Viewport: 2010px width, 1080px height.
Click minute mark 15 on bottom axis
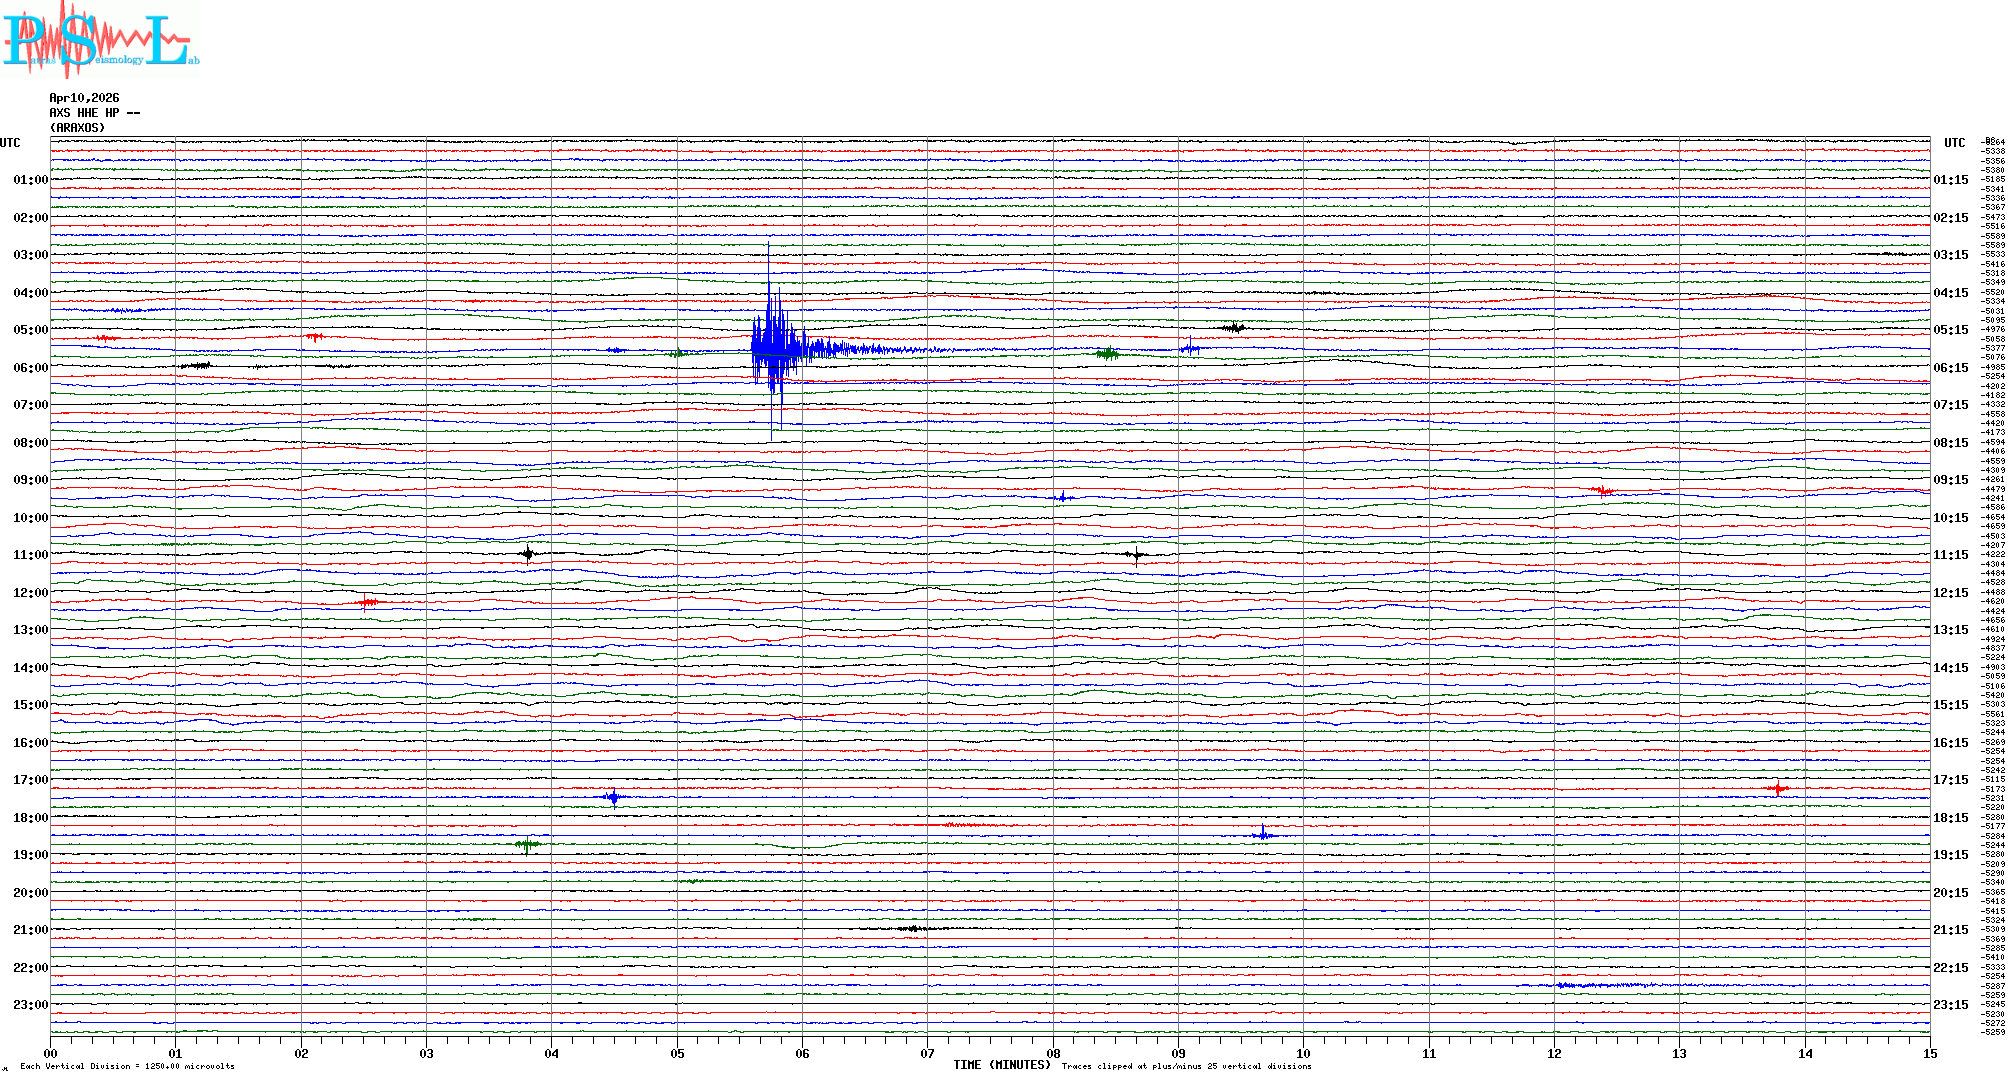pyautogui.click(x=1929, y=1053)
